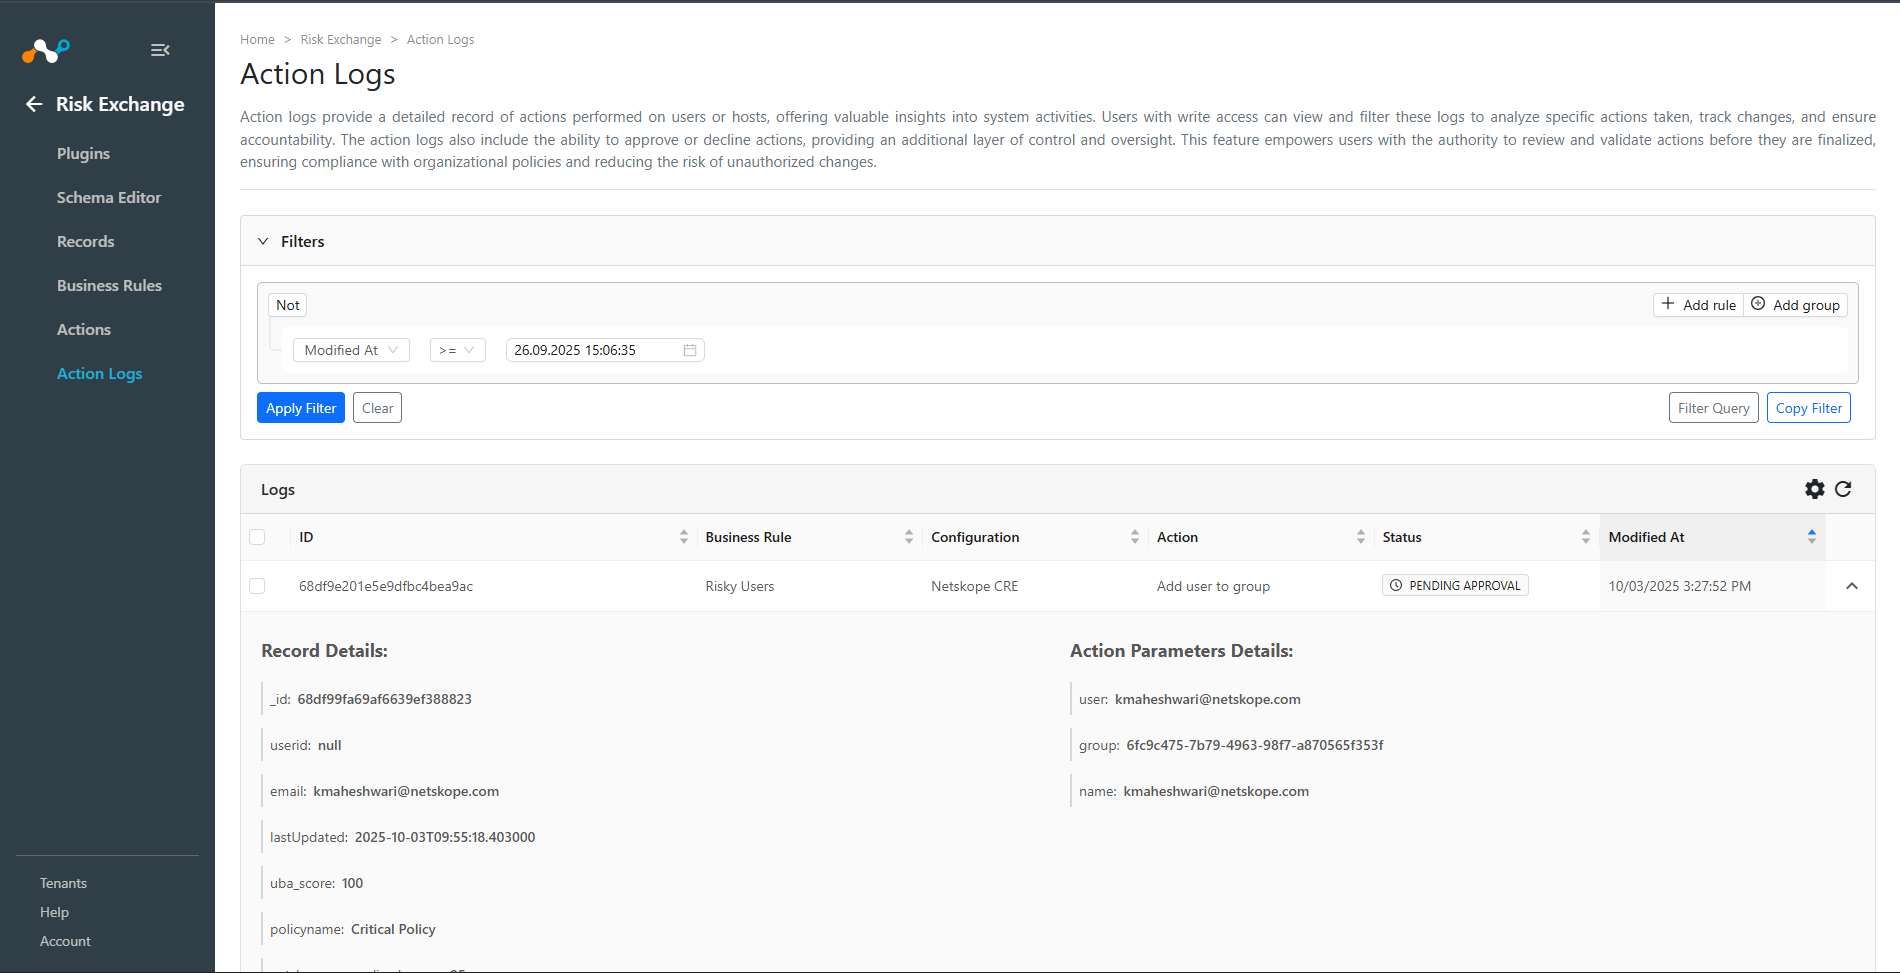Click the record email kmaheshwari@netskope.com value

(x=406, y=791)
